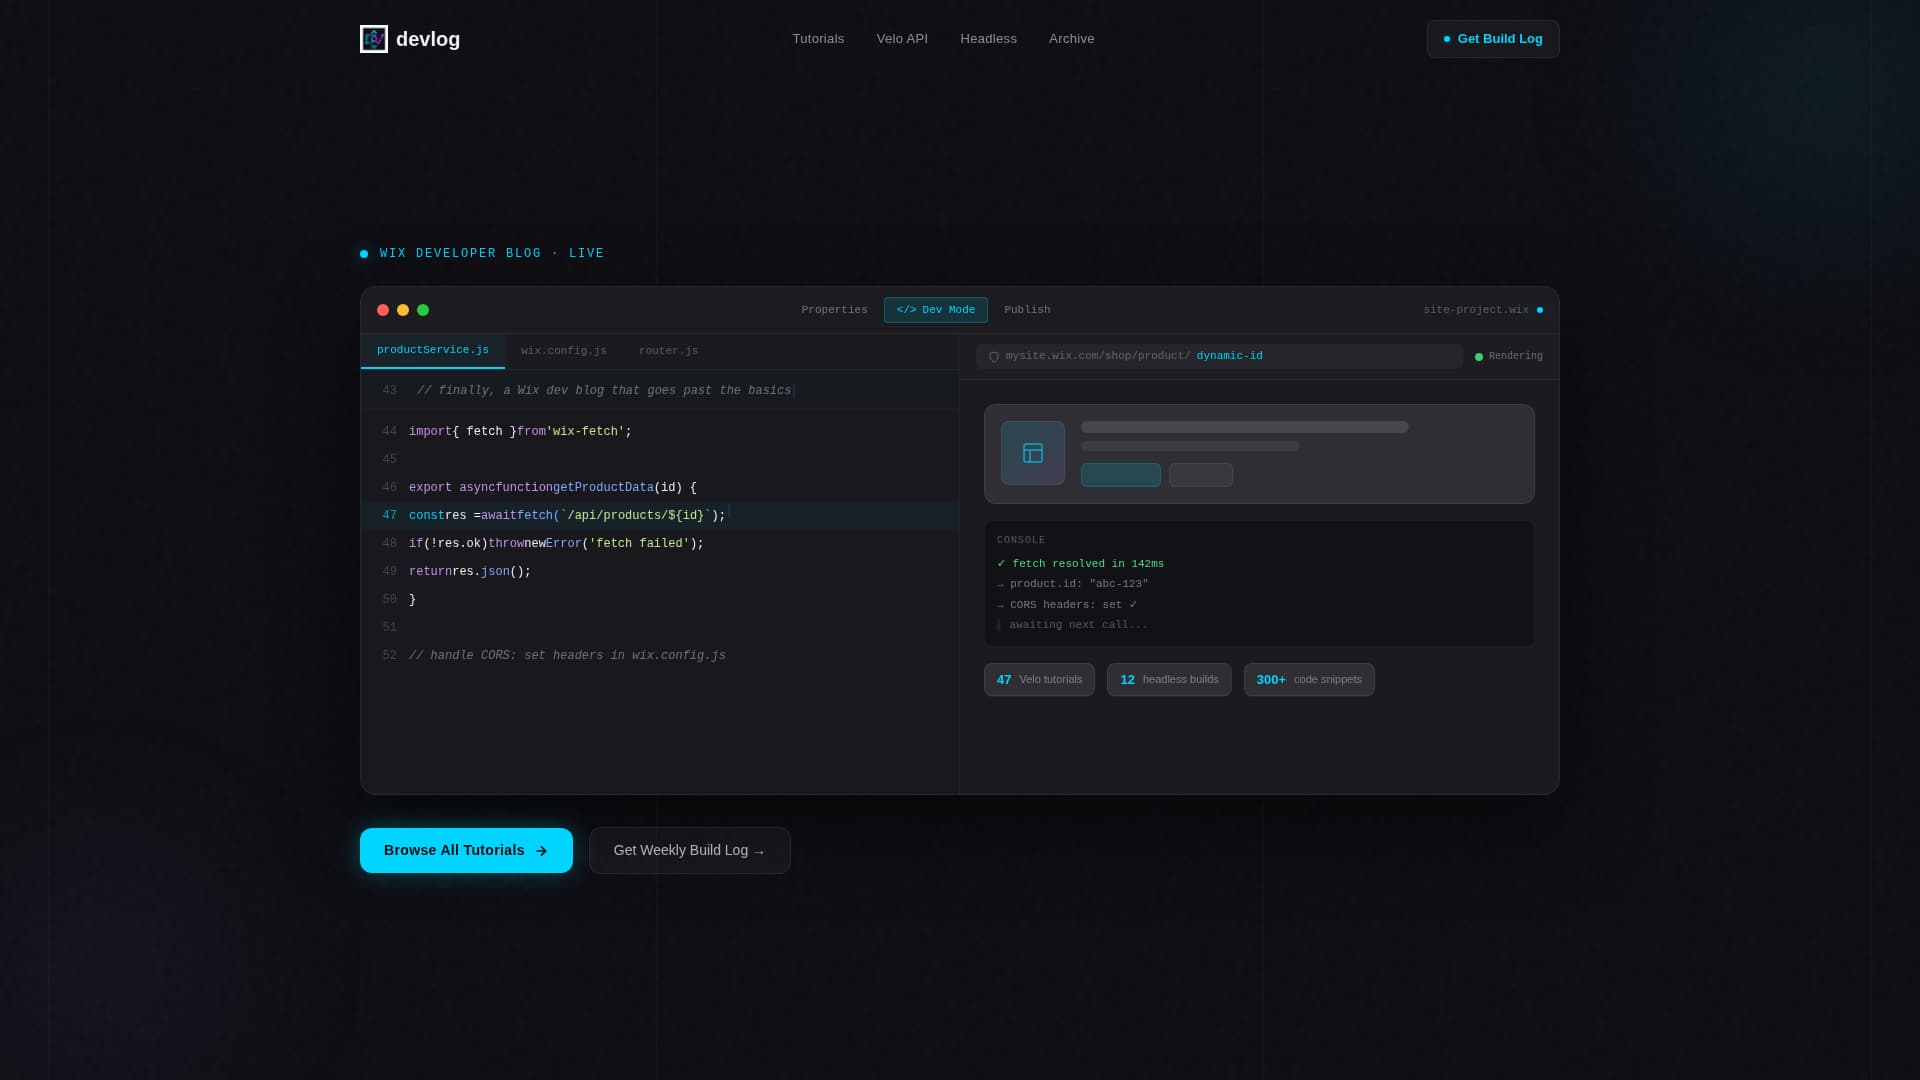Open the wix.config.js file tab
Screen dimensions: 1920x1080
(564, 351)
